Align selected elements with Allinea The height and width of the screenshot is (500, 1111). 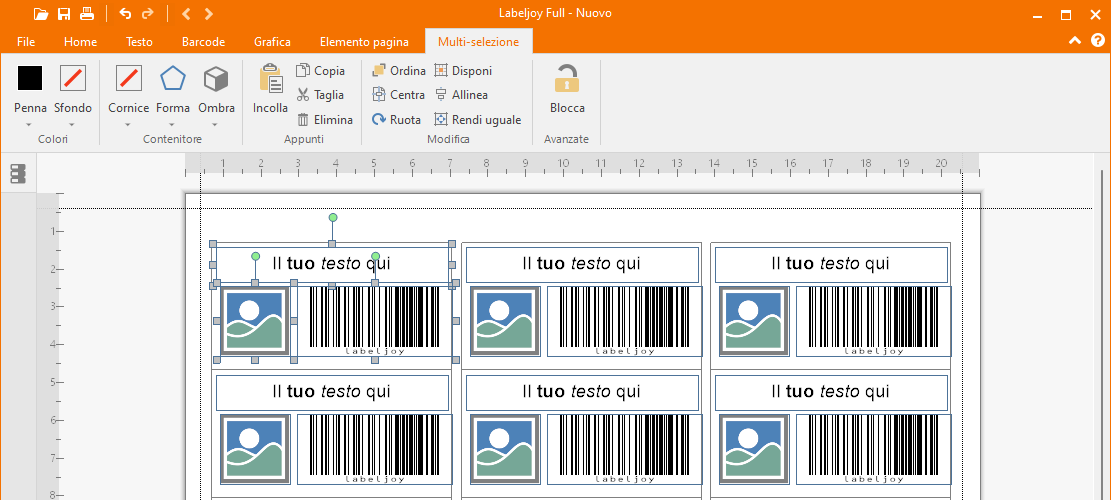pos(461,95)
